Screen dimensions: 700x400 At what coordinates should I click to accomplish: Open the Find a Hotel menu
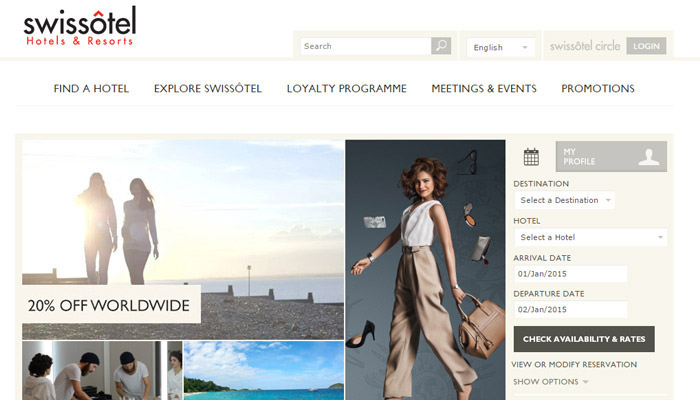[91, 88]
